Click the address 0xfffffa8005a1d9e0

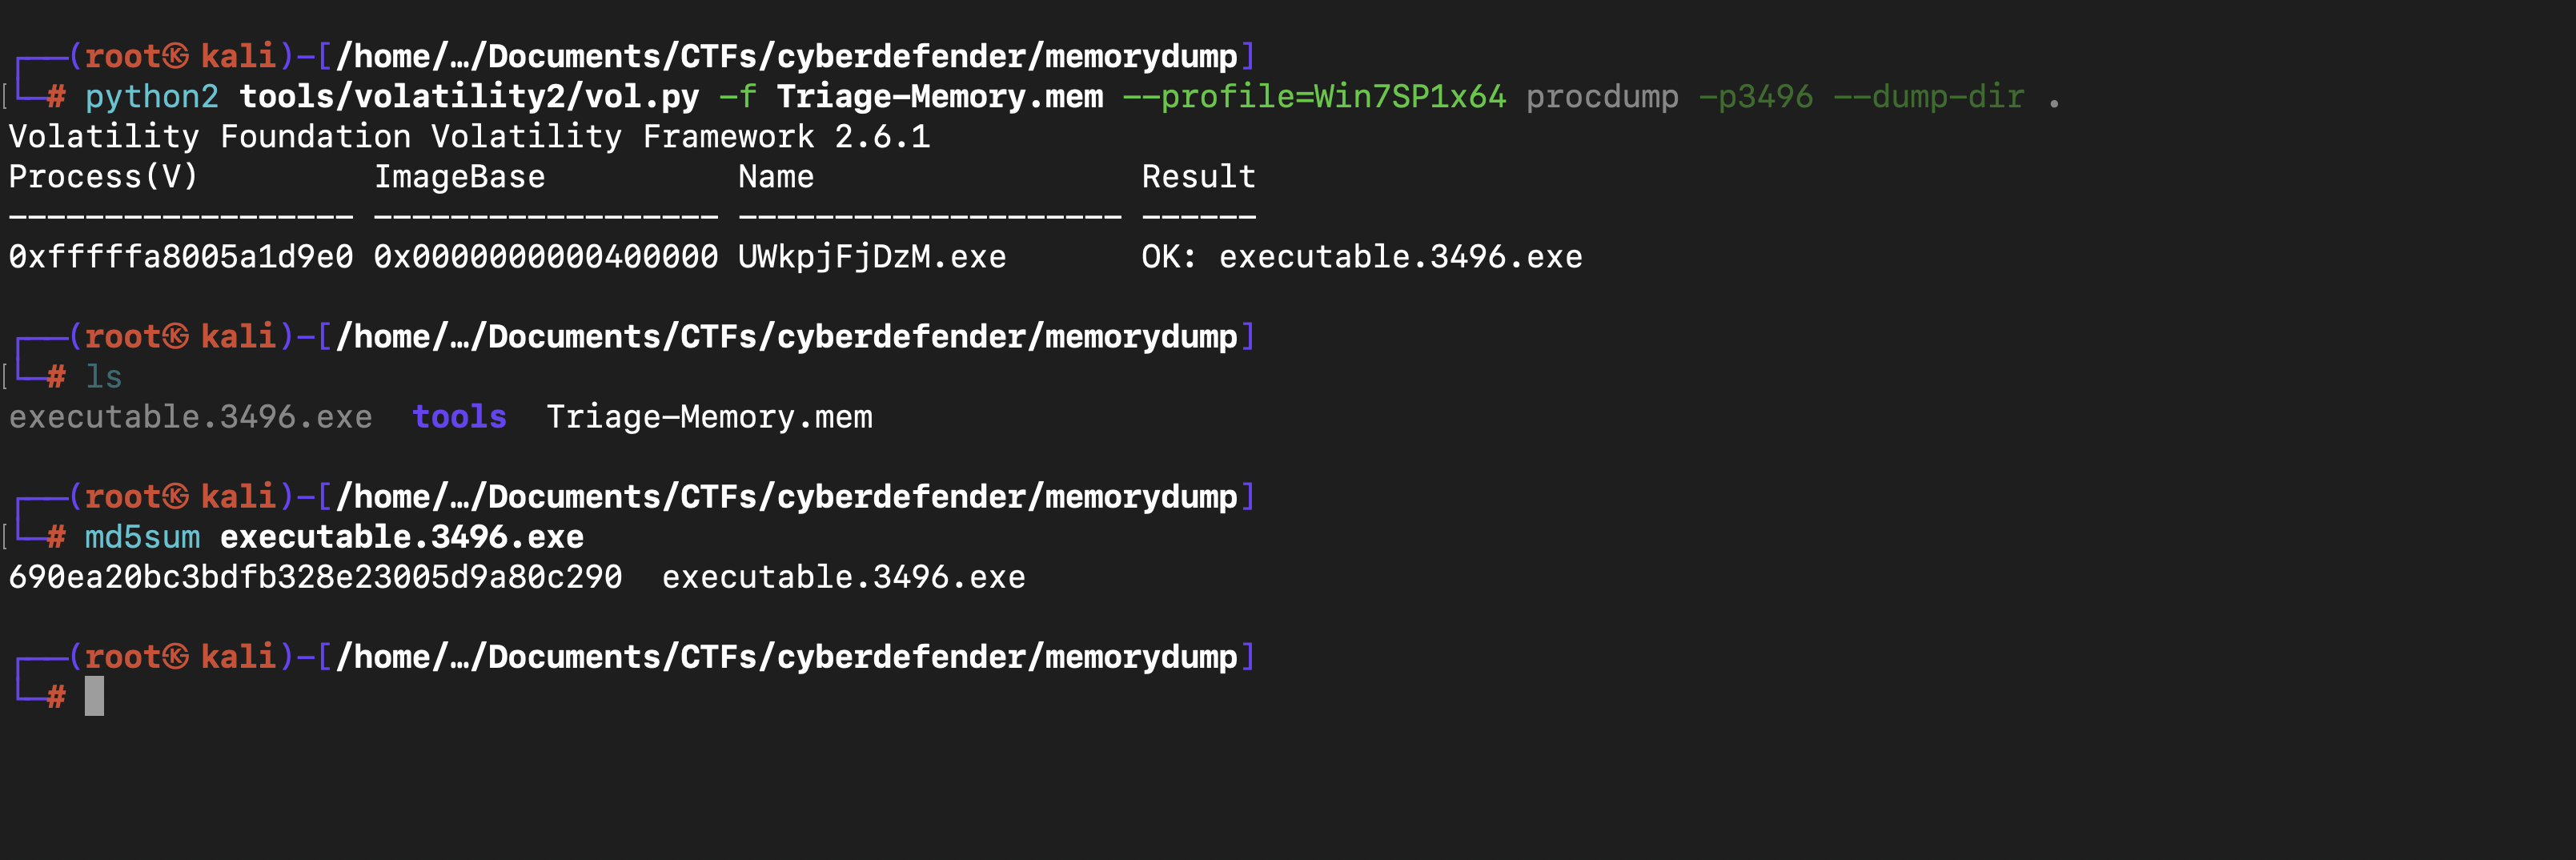[x=181, y=257]
